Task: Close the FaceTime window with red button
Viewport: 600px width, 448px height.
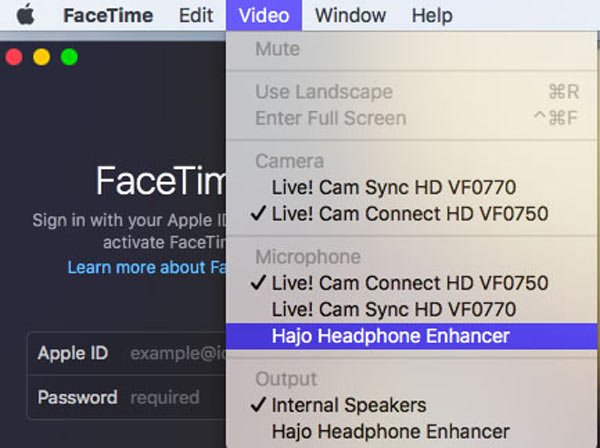Action: tap(14, 57)
